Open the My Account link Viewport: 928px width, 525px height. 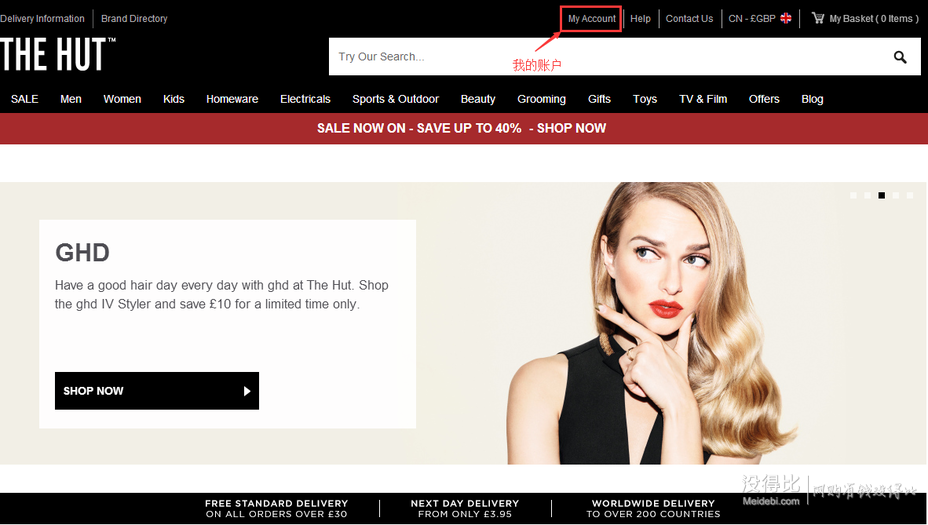[x=592, y=18]
